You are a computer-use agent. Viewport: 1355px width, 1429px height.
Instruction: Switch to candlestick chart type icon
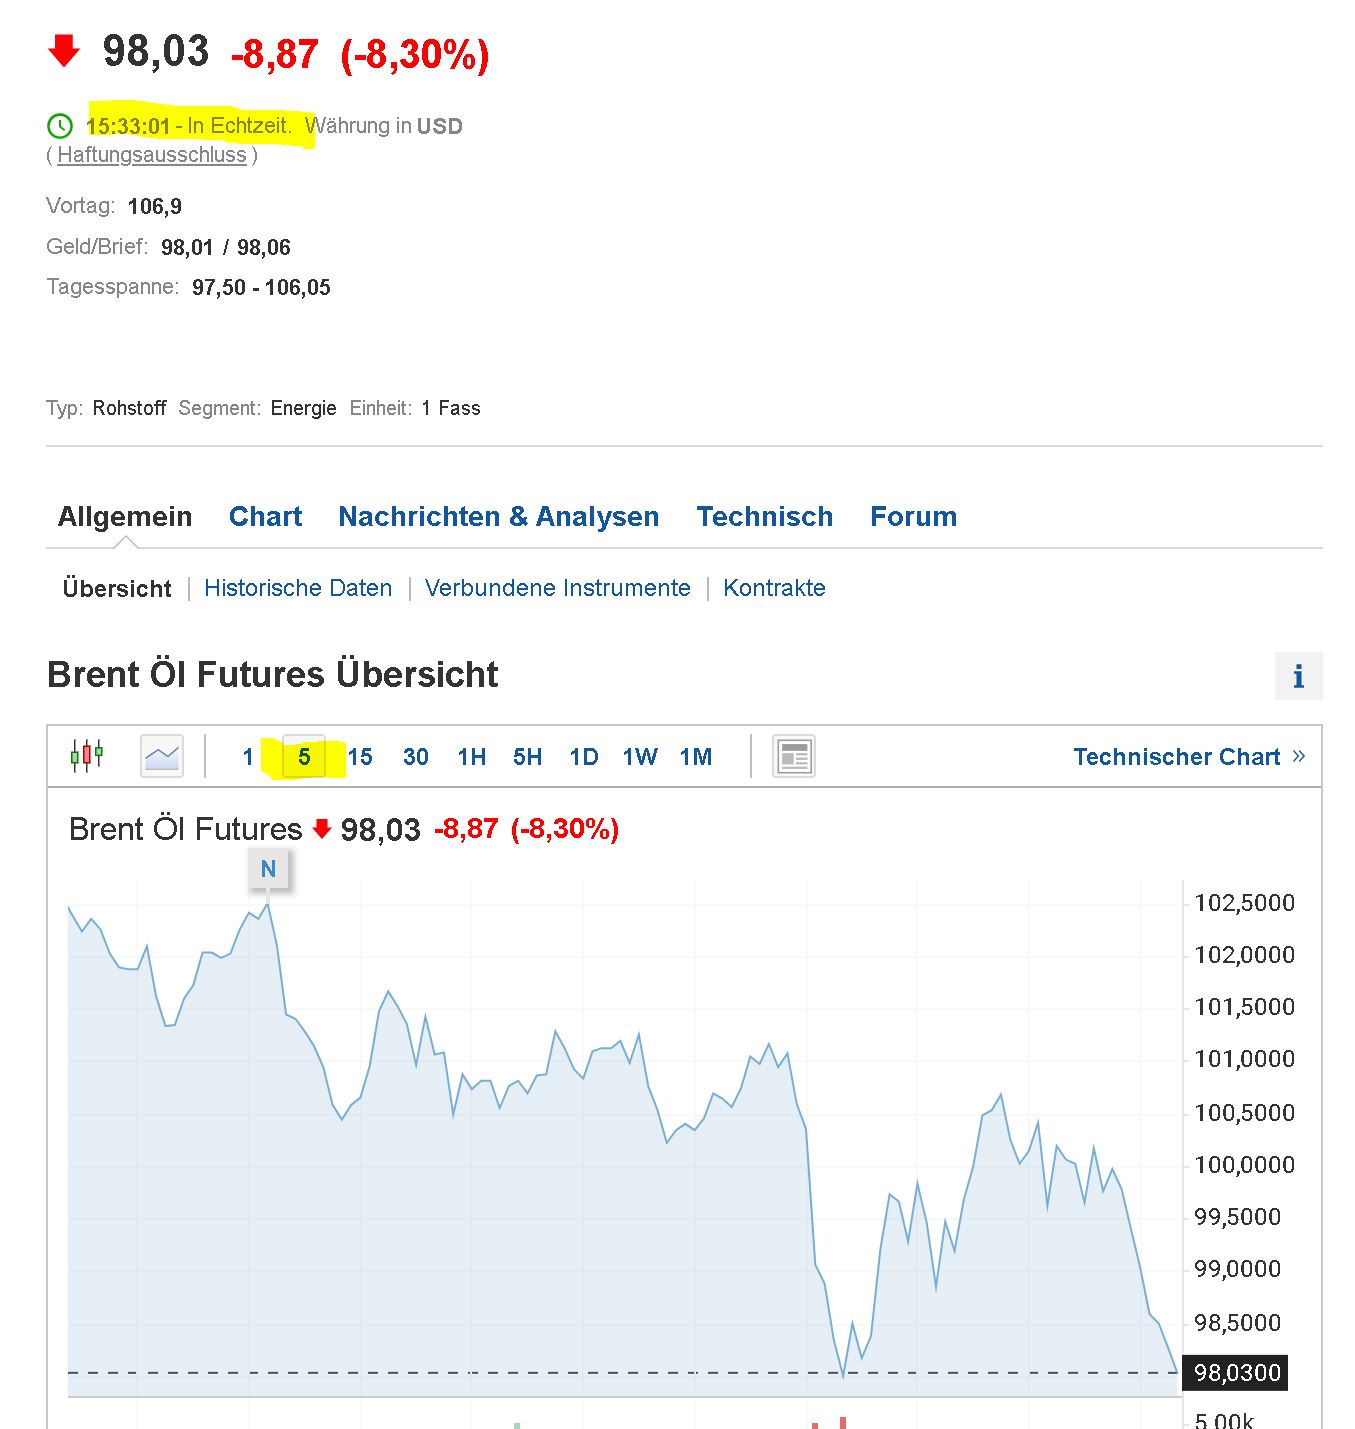[x=87, y=755]
